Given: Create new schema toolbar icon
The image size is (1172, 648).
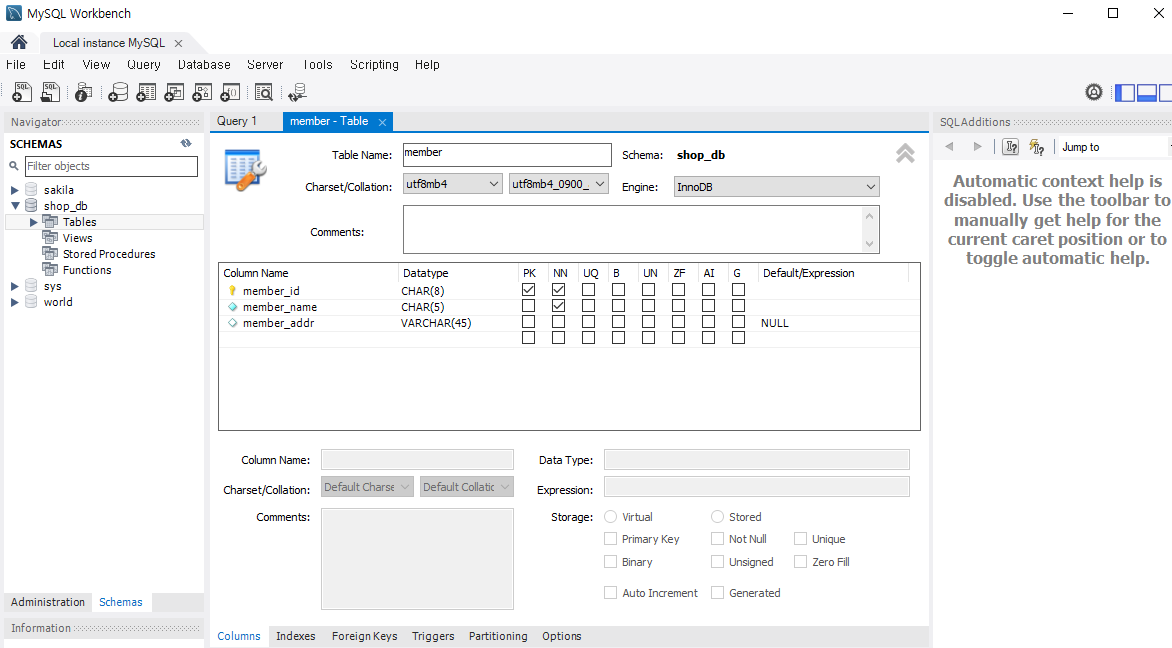Looking at the screenshot, I should click(x=118, y=92).
